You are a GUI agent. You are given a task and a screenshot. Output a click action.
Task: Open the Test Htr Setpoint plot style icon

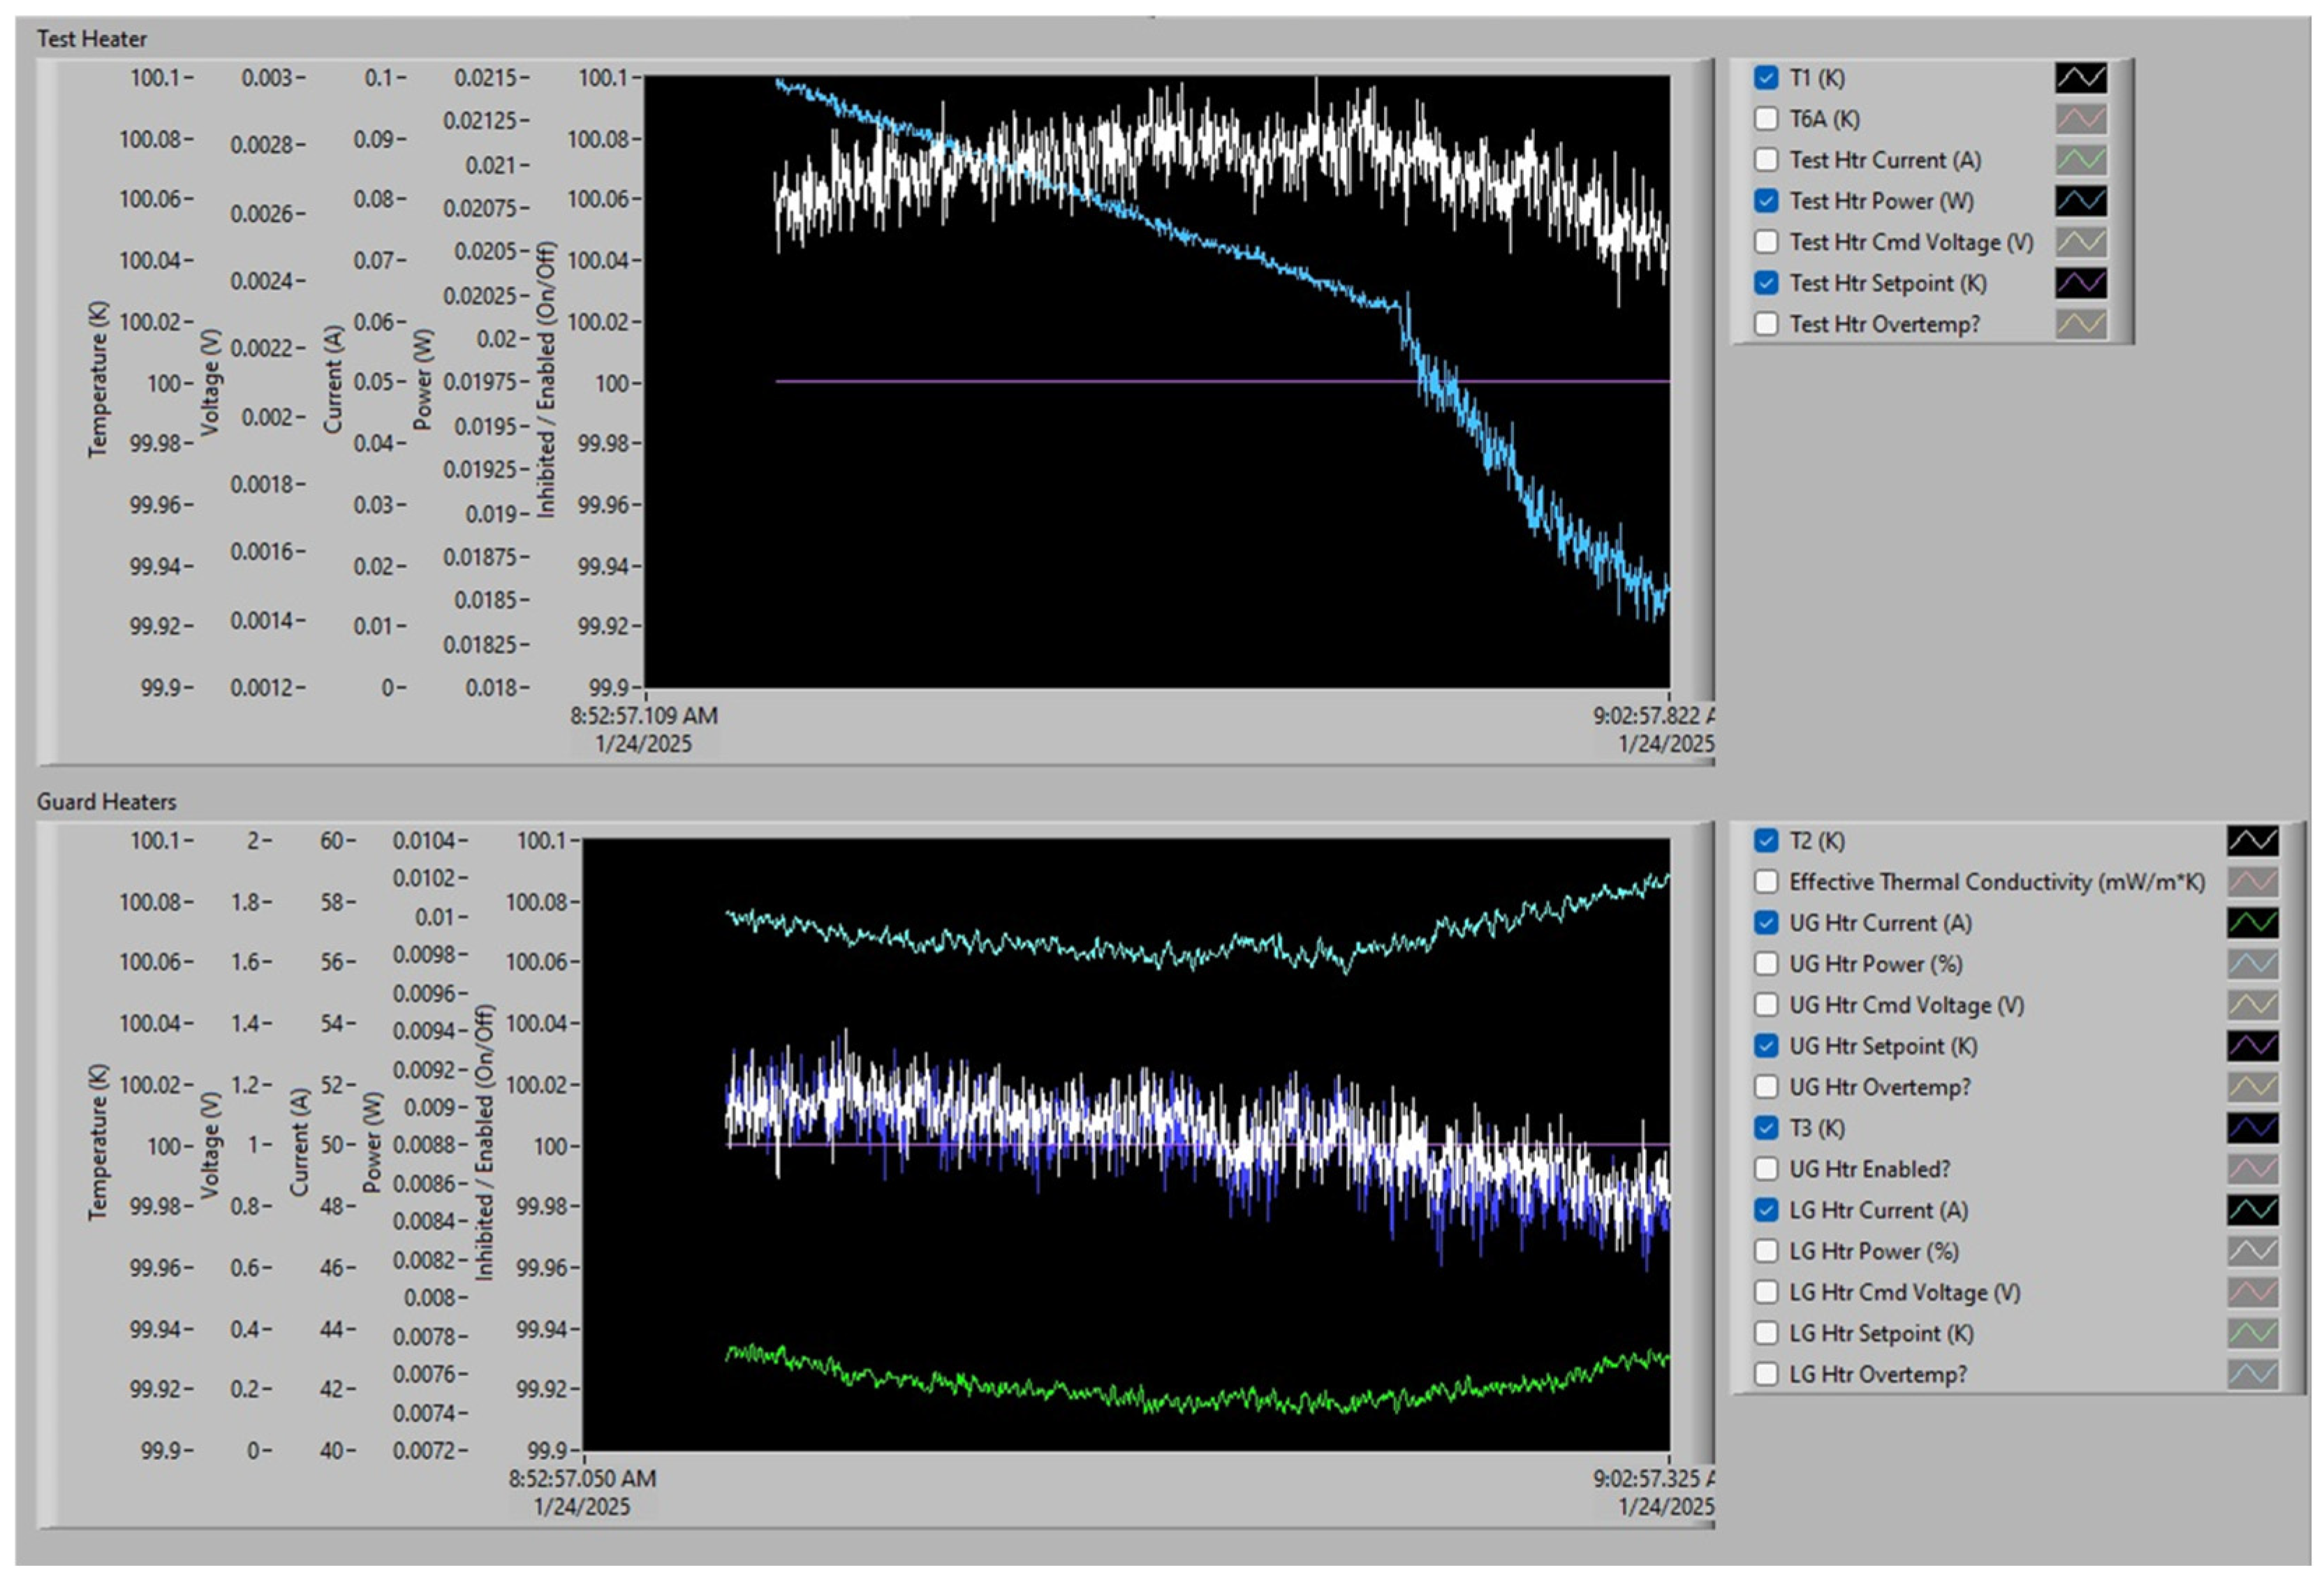tap(2080, 283)
